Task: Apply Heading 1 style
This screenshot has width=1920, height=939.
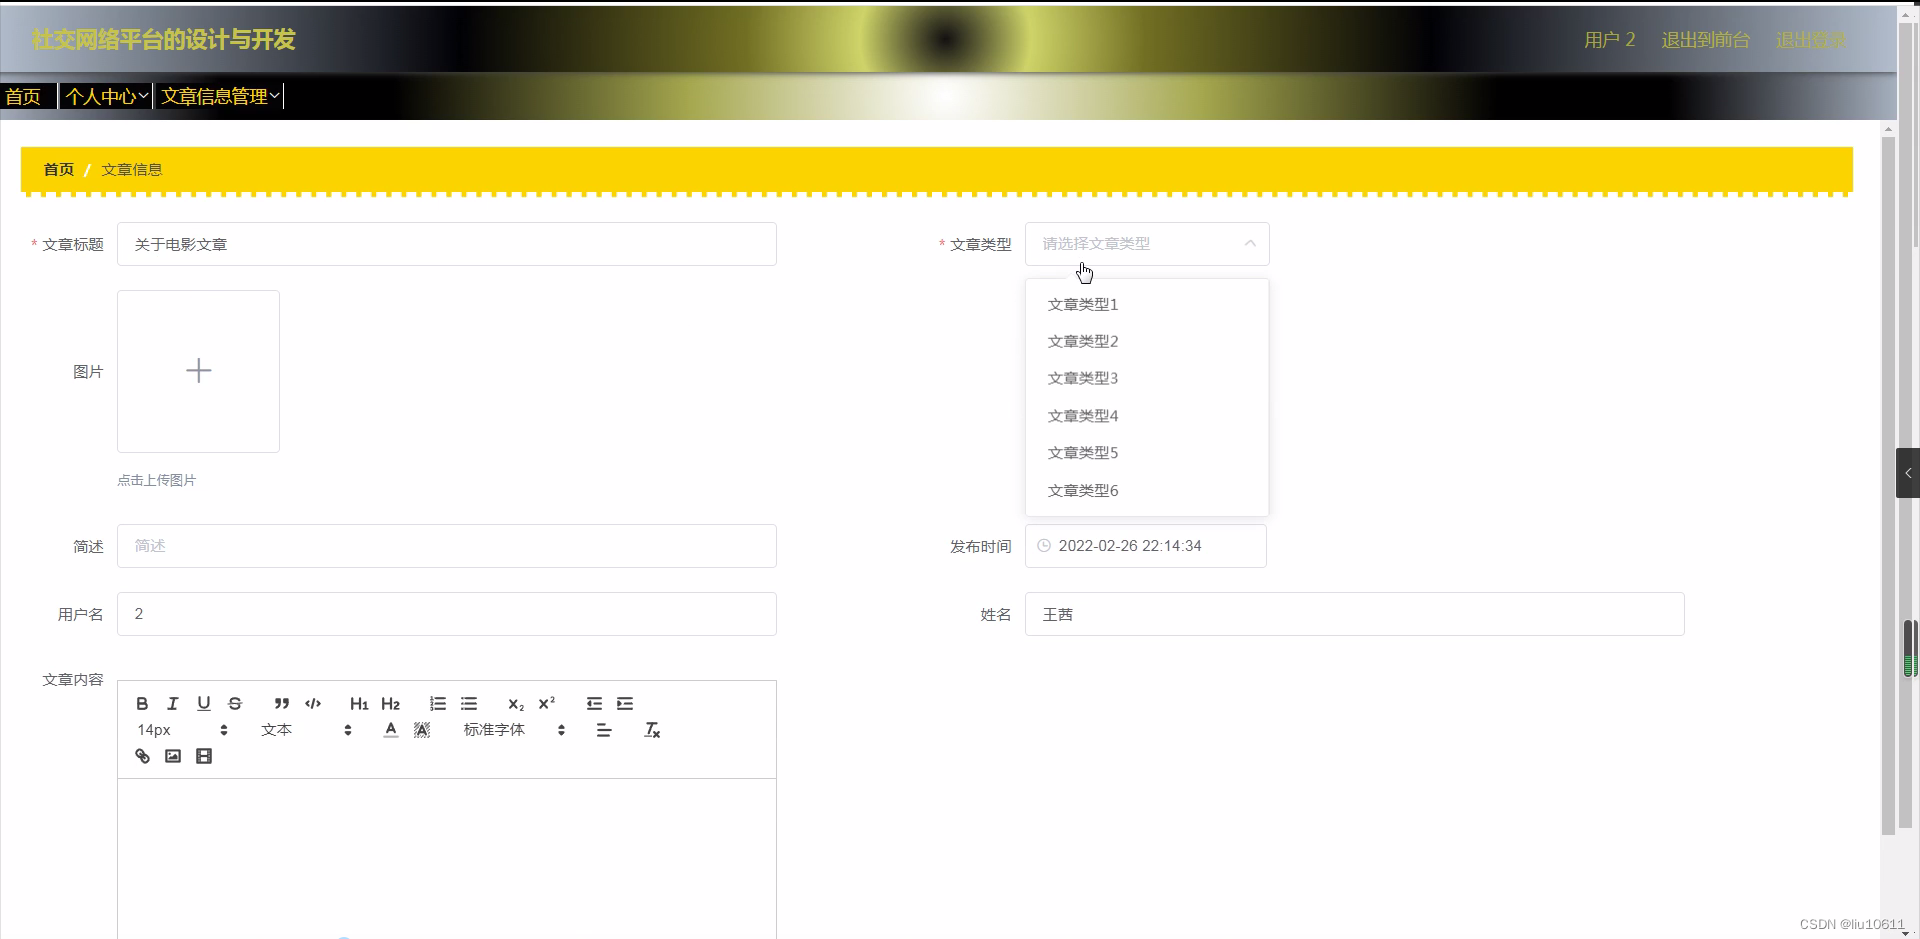Action: tap(358, 703)
